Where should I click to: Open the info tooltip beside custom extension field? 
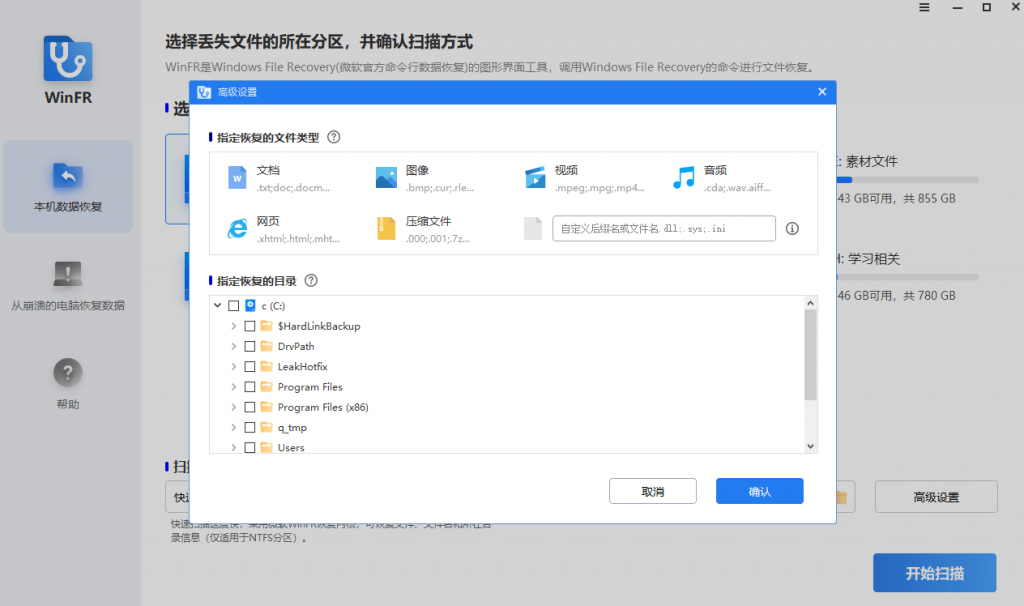791,228
